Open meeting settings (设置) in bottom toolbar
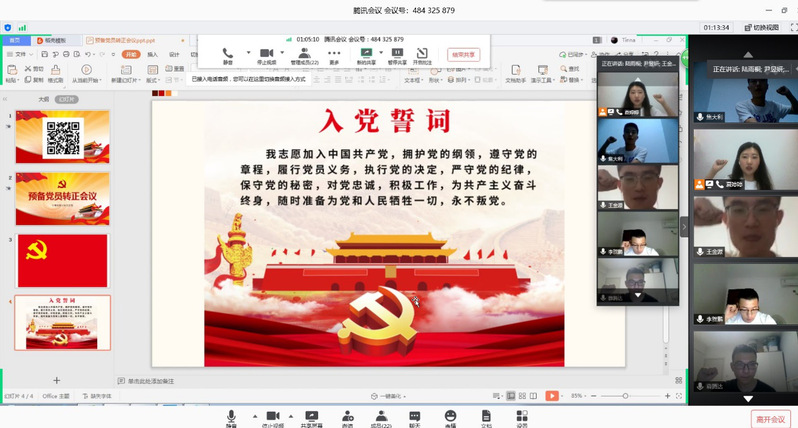This screenshot has width=798, height=428. [522, 418]
